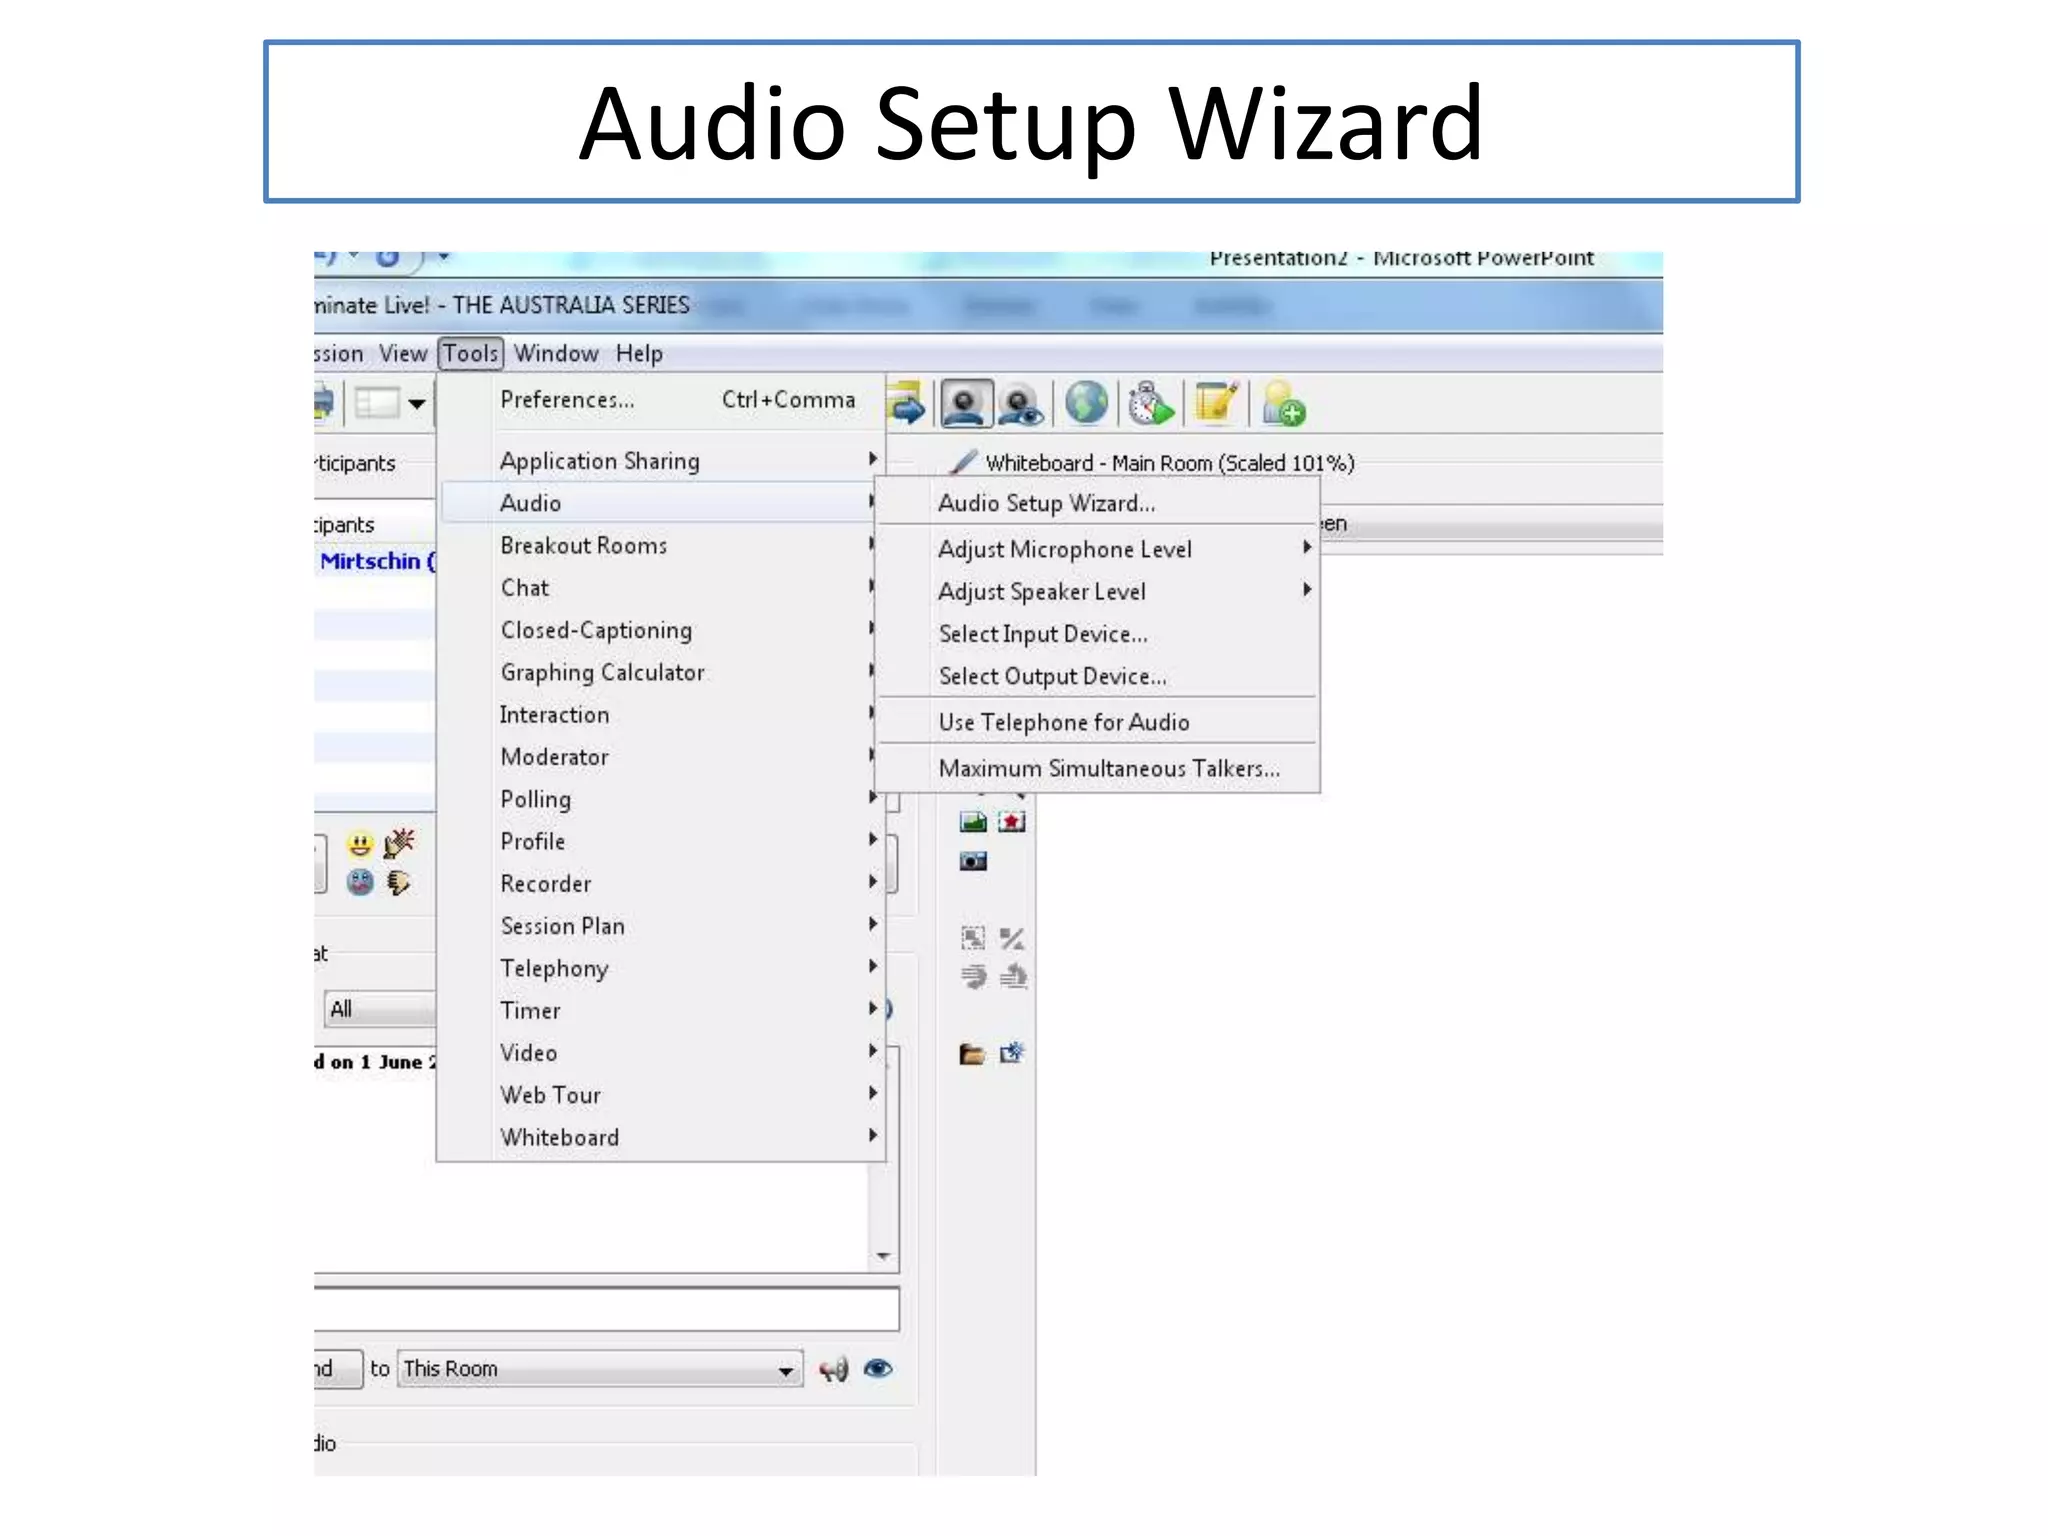Click the blue confused face emoticon
The width and height of the screenshot is (2048, 1536).
[360, 882]
